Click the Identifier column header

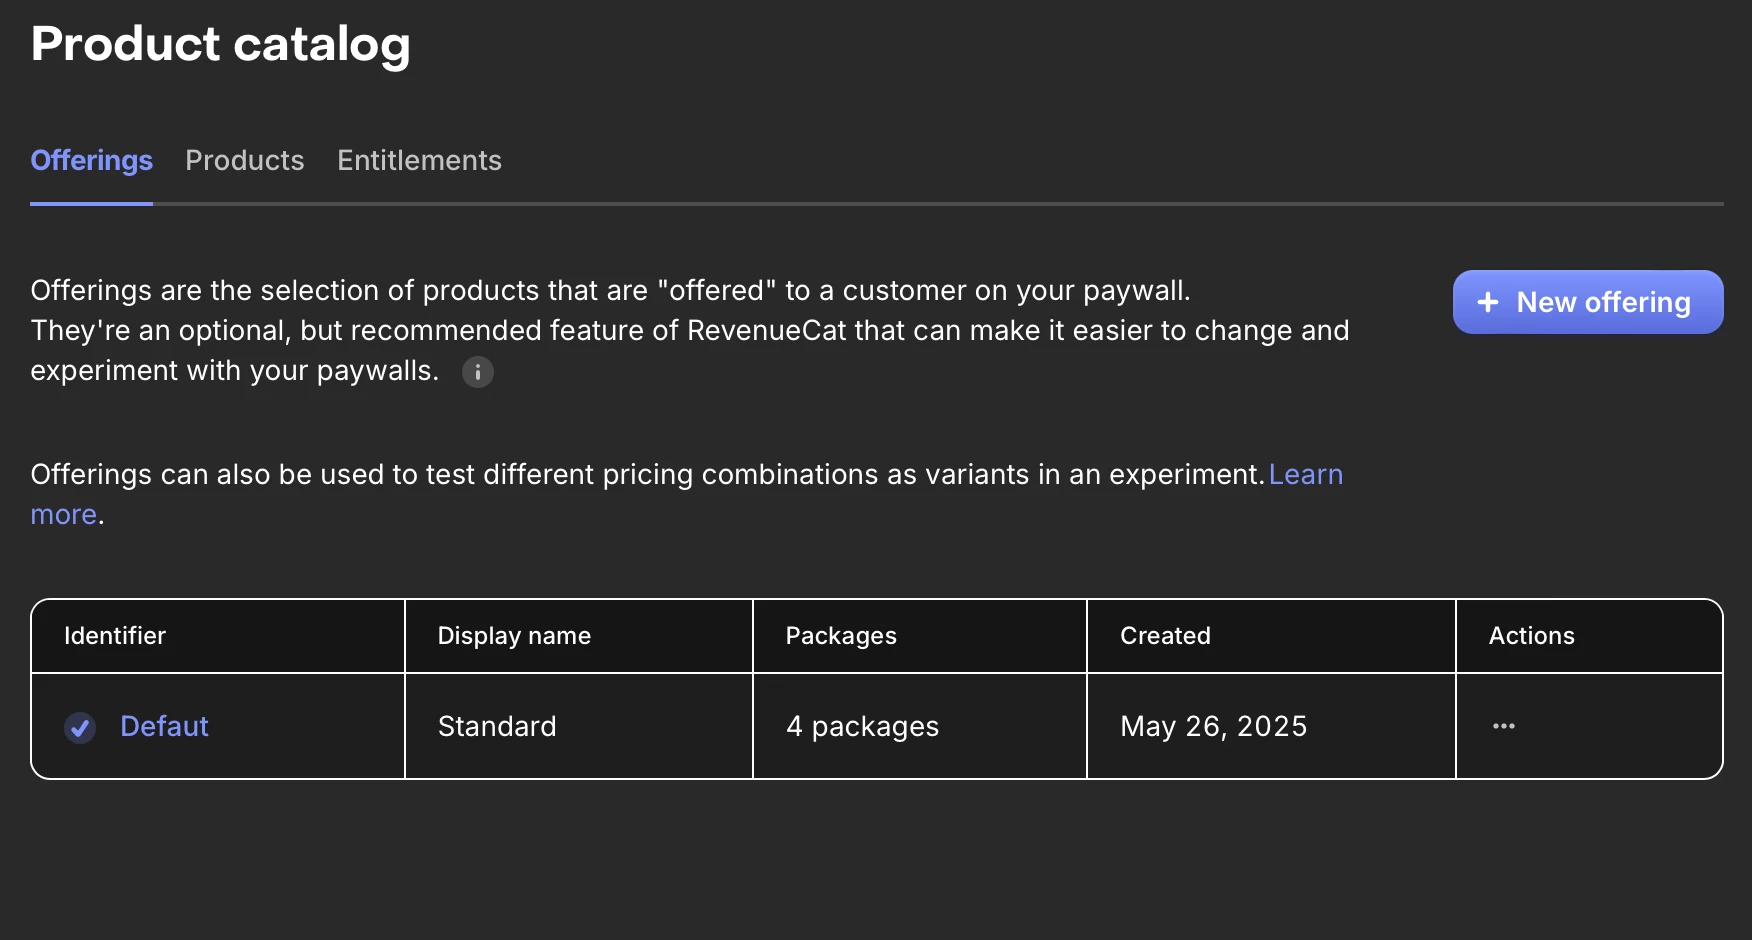(115, 636)
